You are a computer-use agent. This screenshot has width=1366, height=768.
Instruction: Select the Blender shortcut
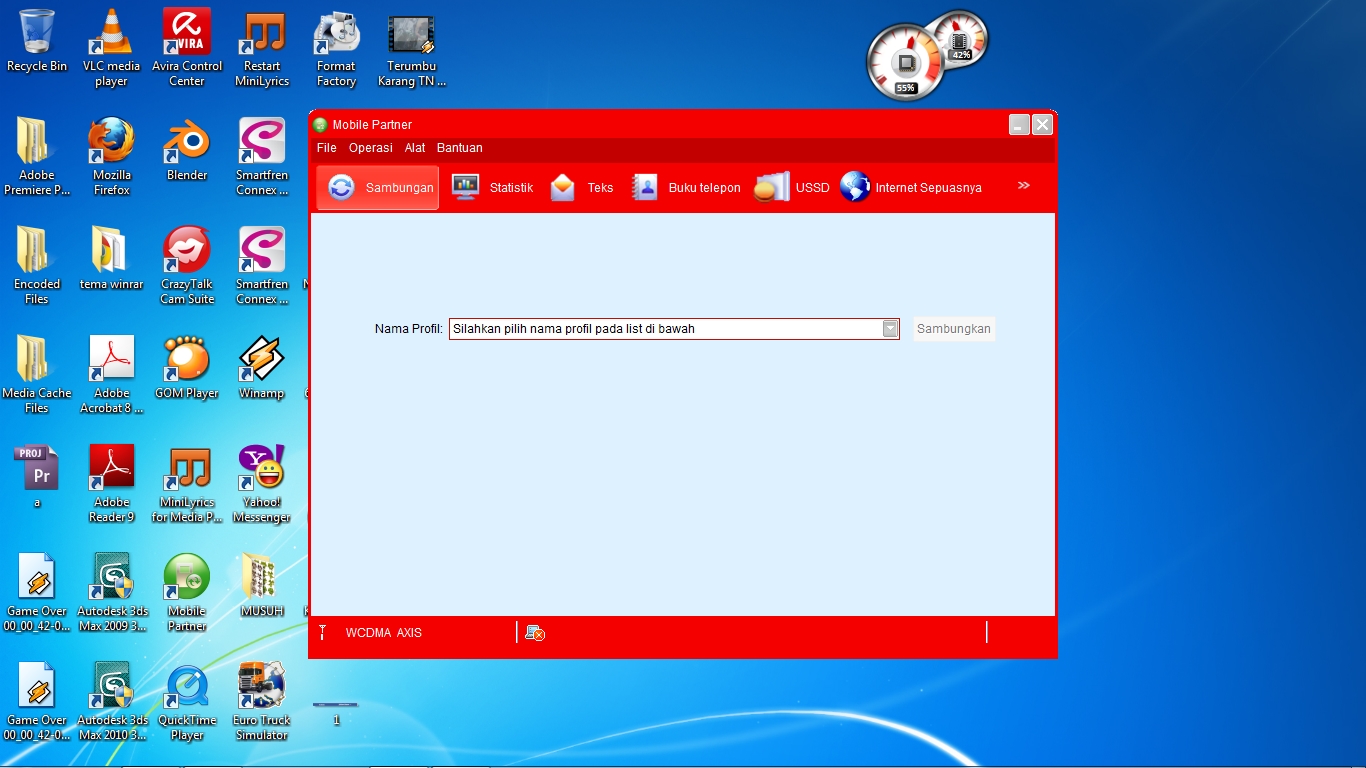[187, 150]
